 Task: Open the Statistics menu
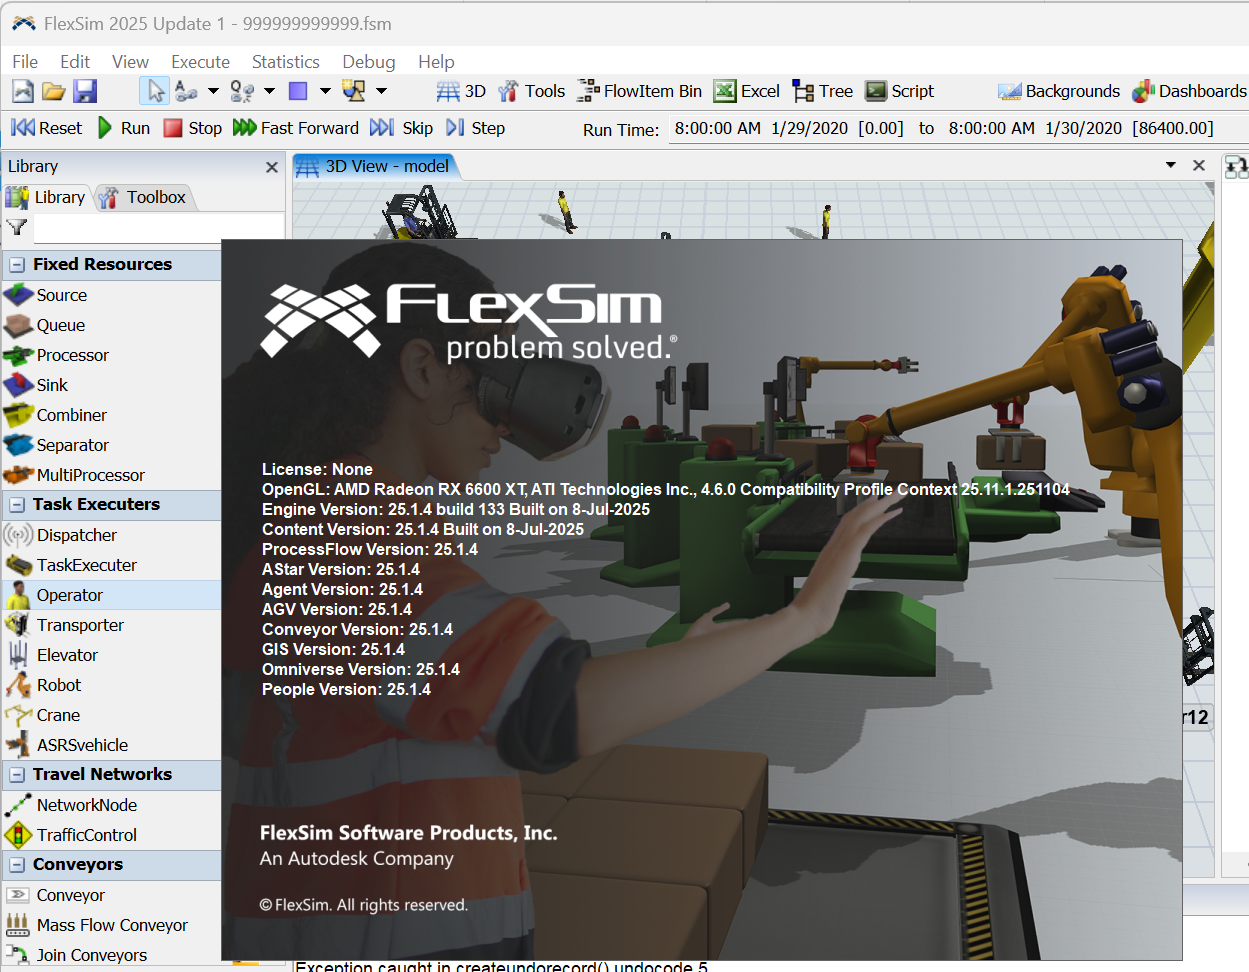coord(286,62)
